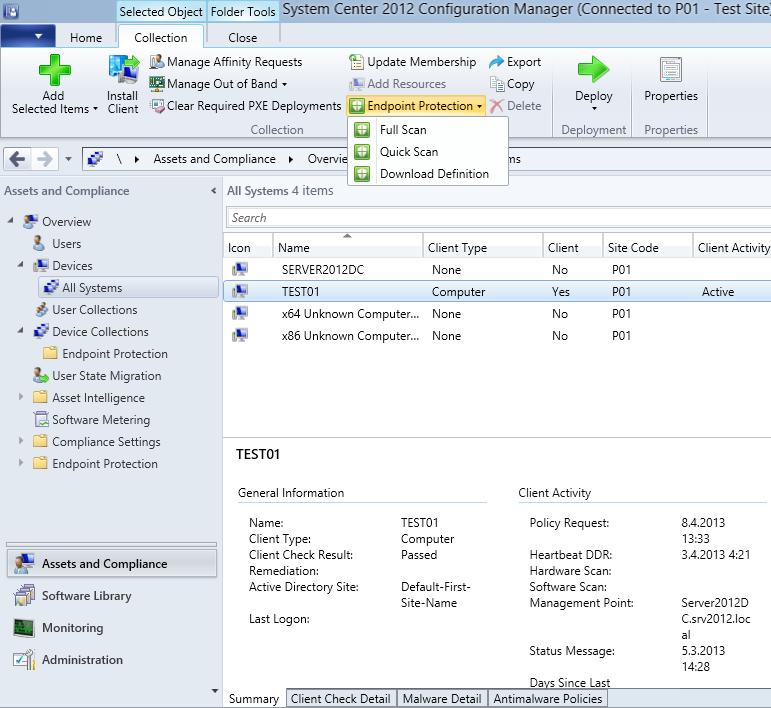
Task: Click the Install Client icon
Action: pos(123,70)
